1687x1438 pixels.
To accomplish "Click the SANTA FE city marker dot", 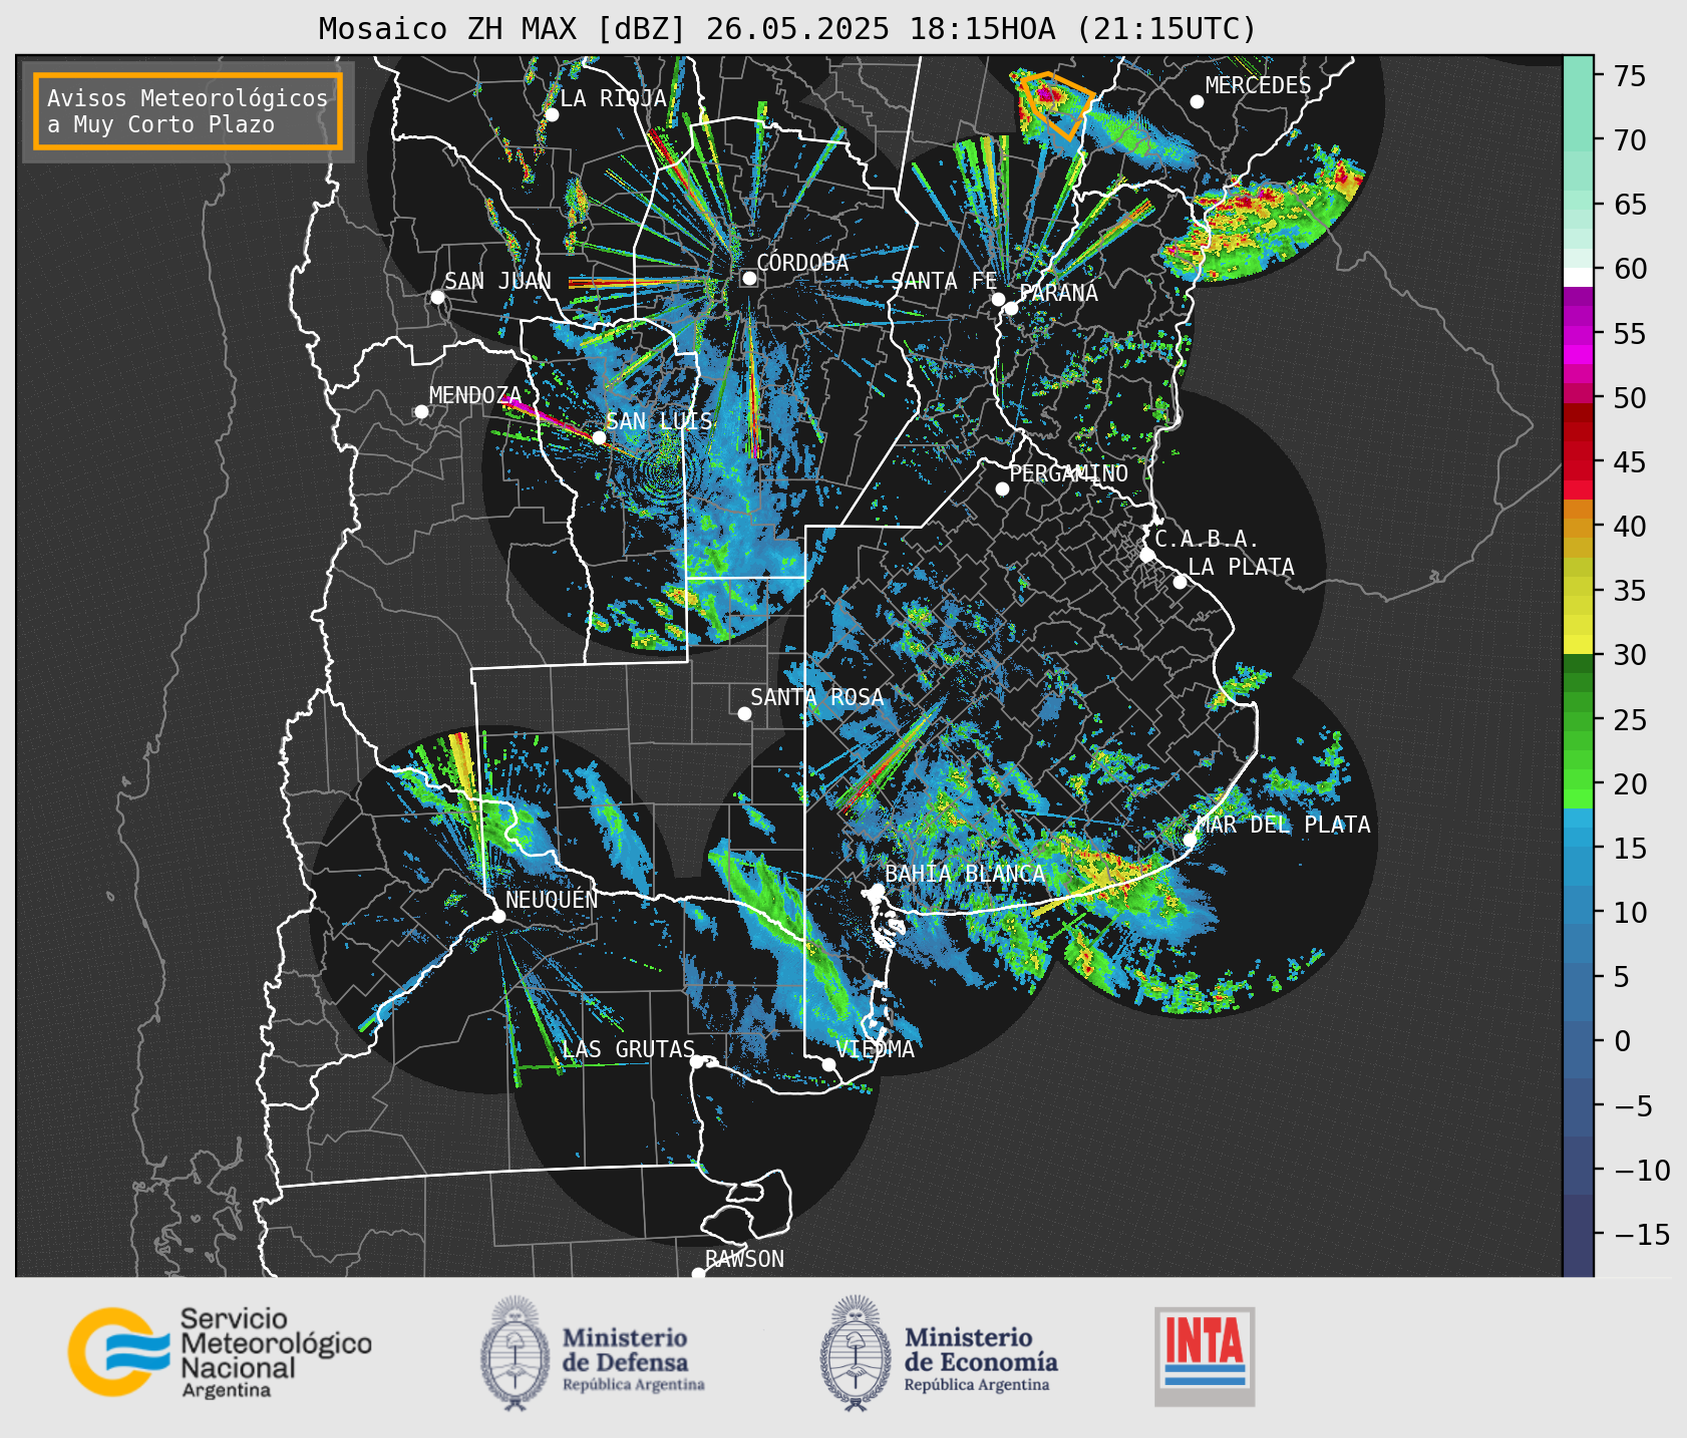I will point(998,299).
